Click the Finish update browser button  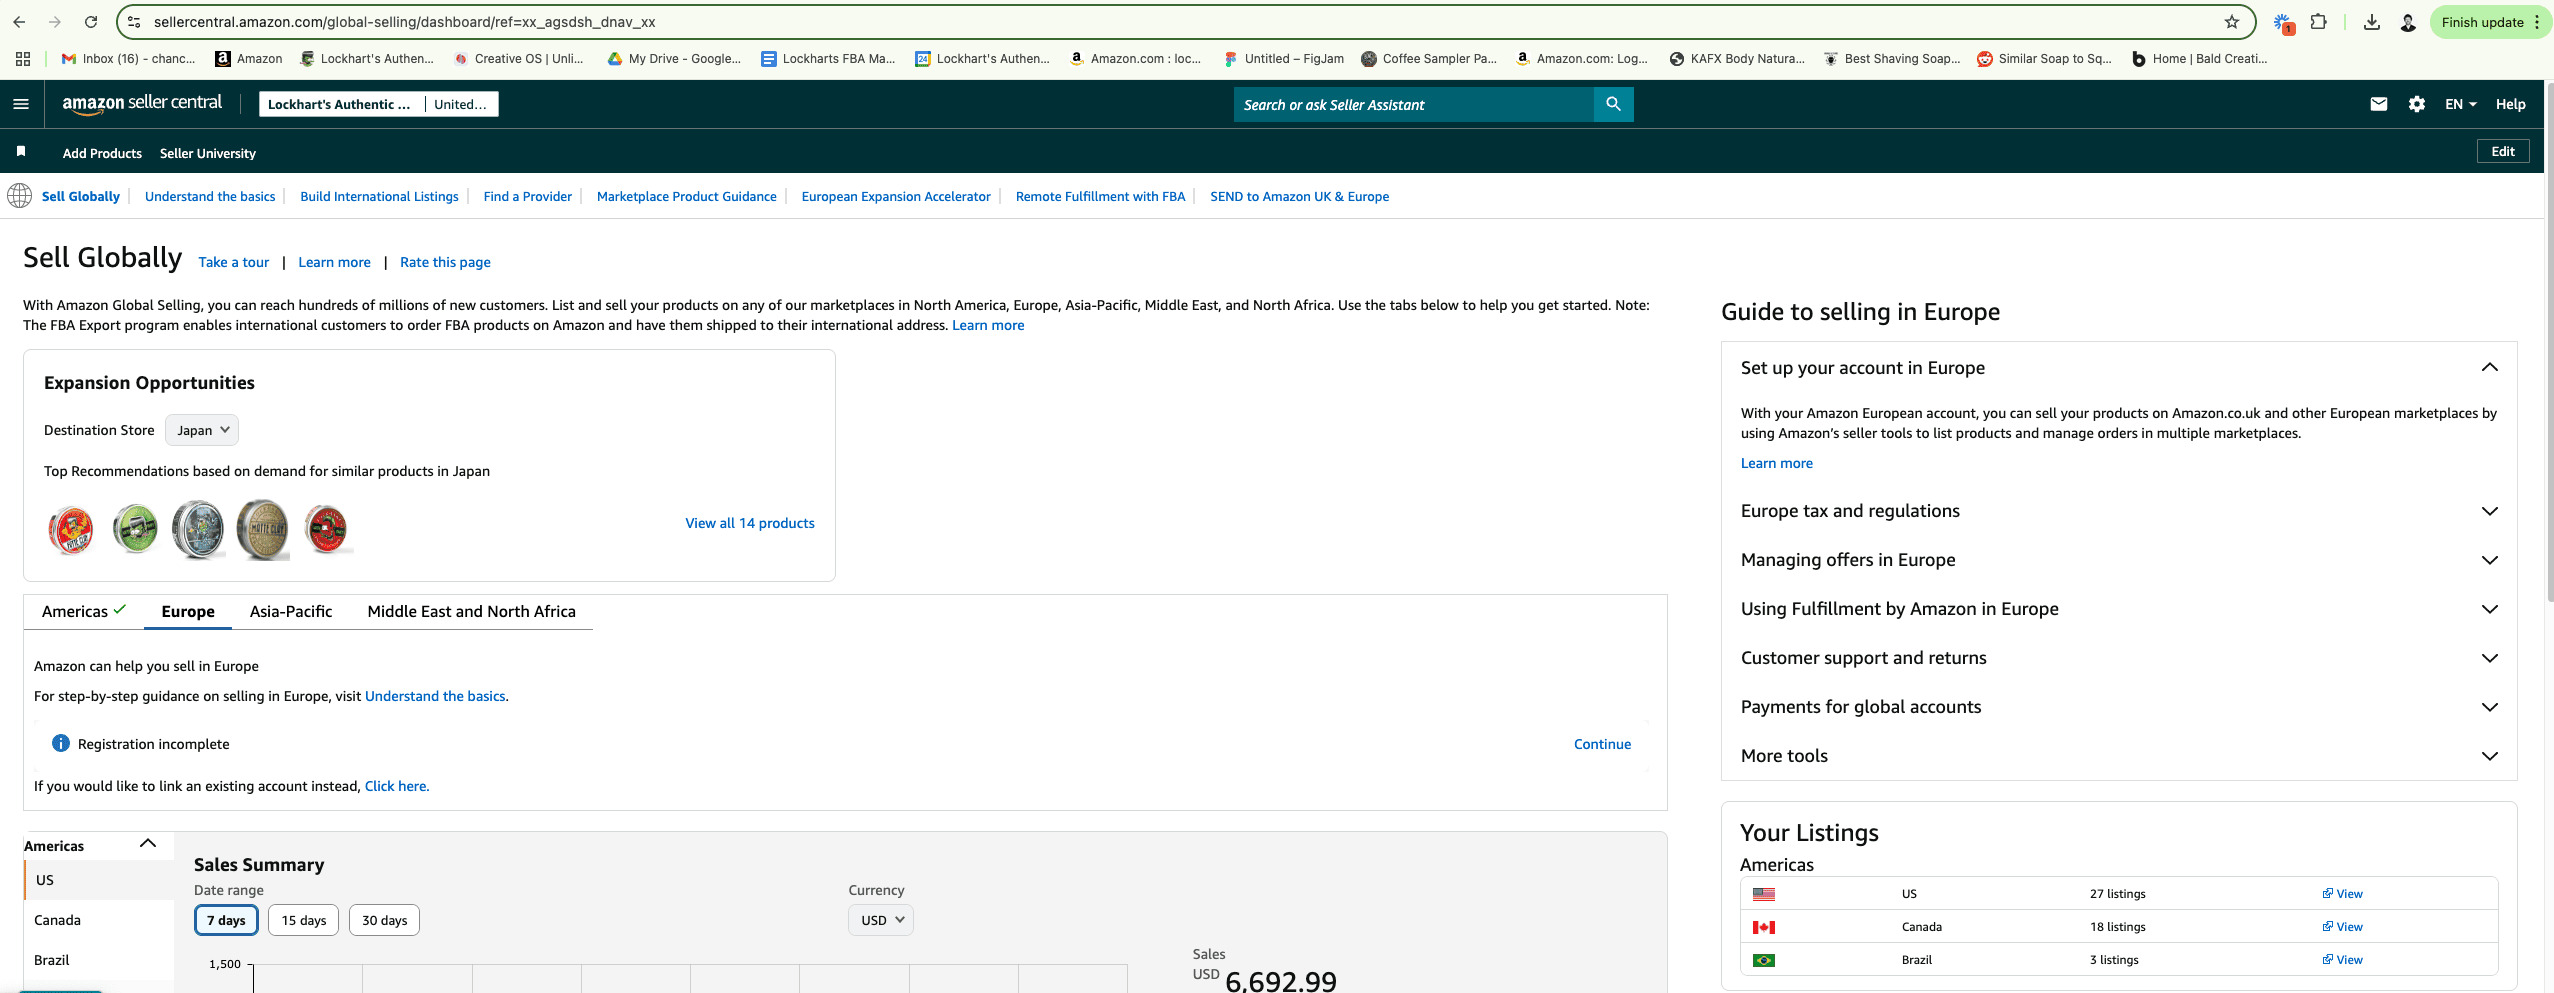2489,22
